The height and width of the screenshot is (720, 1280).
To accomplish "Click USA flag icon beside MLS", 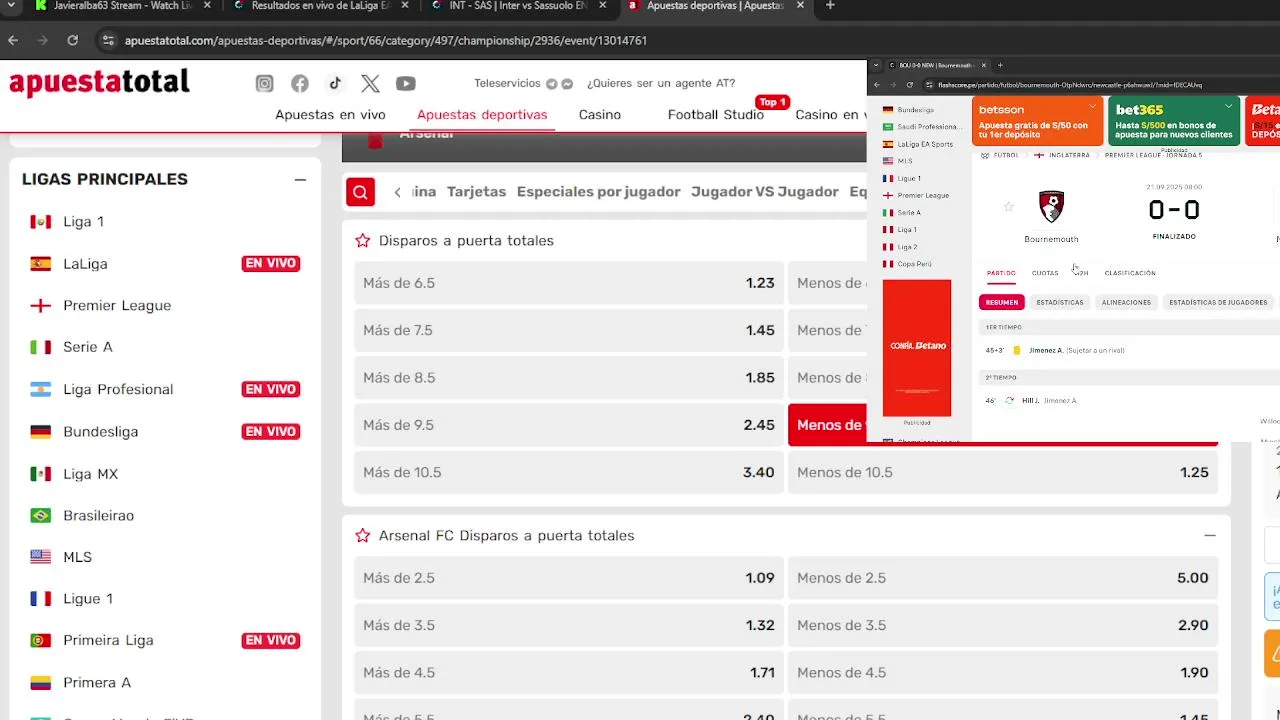I will [40, 557].
